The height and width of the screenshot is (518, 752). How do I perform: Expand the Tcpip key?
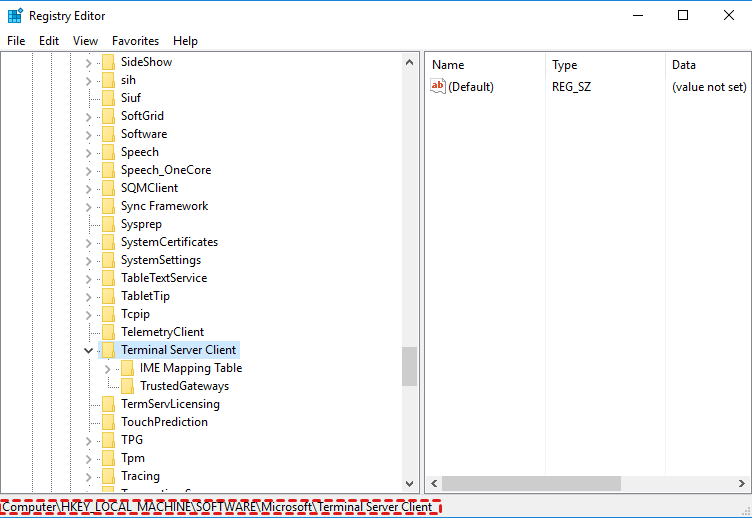click(88, 315)
